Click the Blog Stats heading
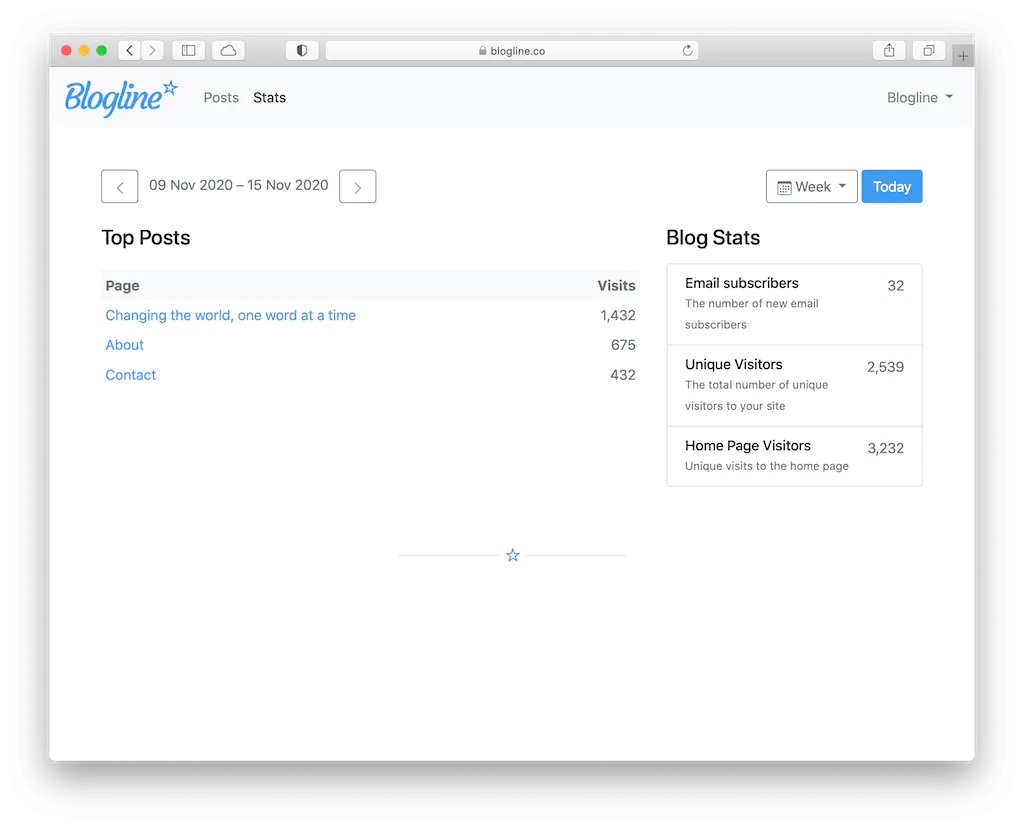 (x=713, y=238)
